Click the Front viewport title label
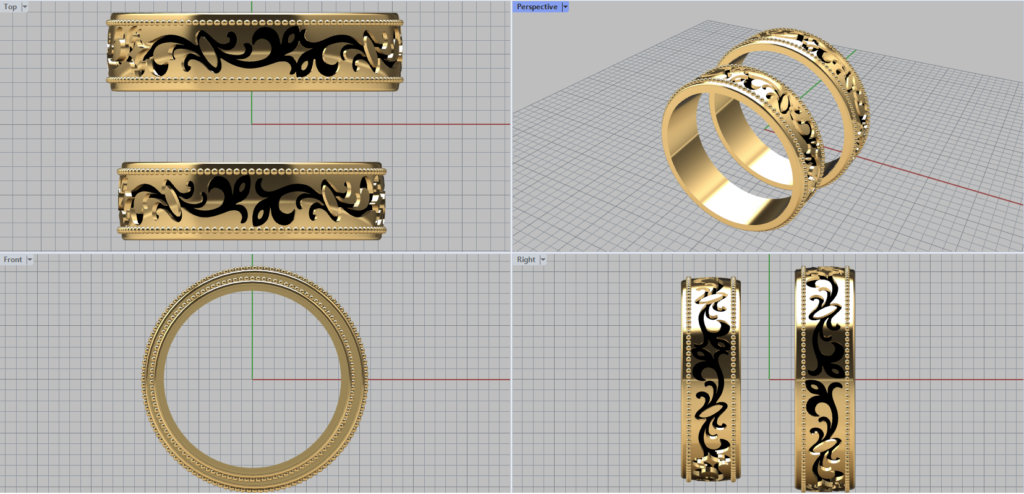Viewport: 1024px width, 494px height. 12,259
